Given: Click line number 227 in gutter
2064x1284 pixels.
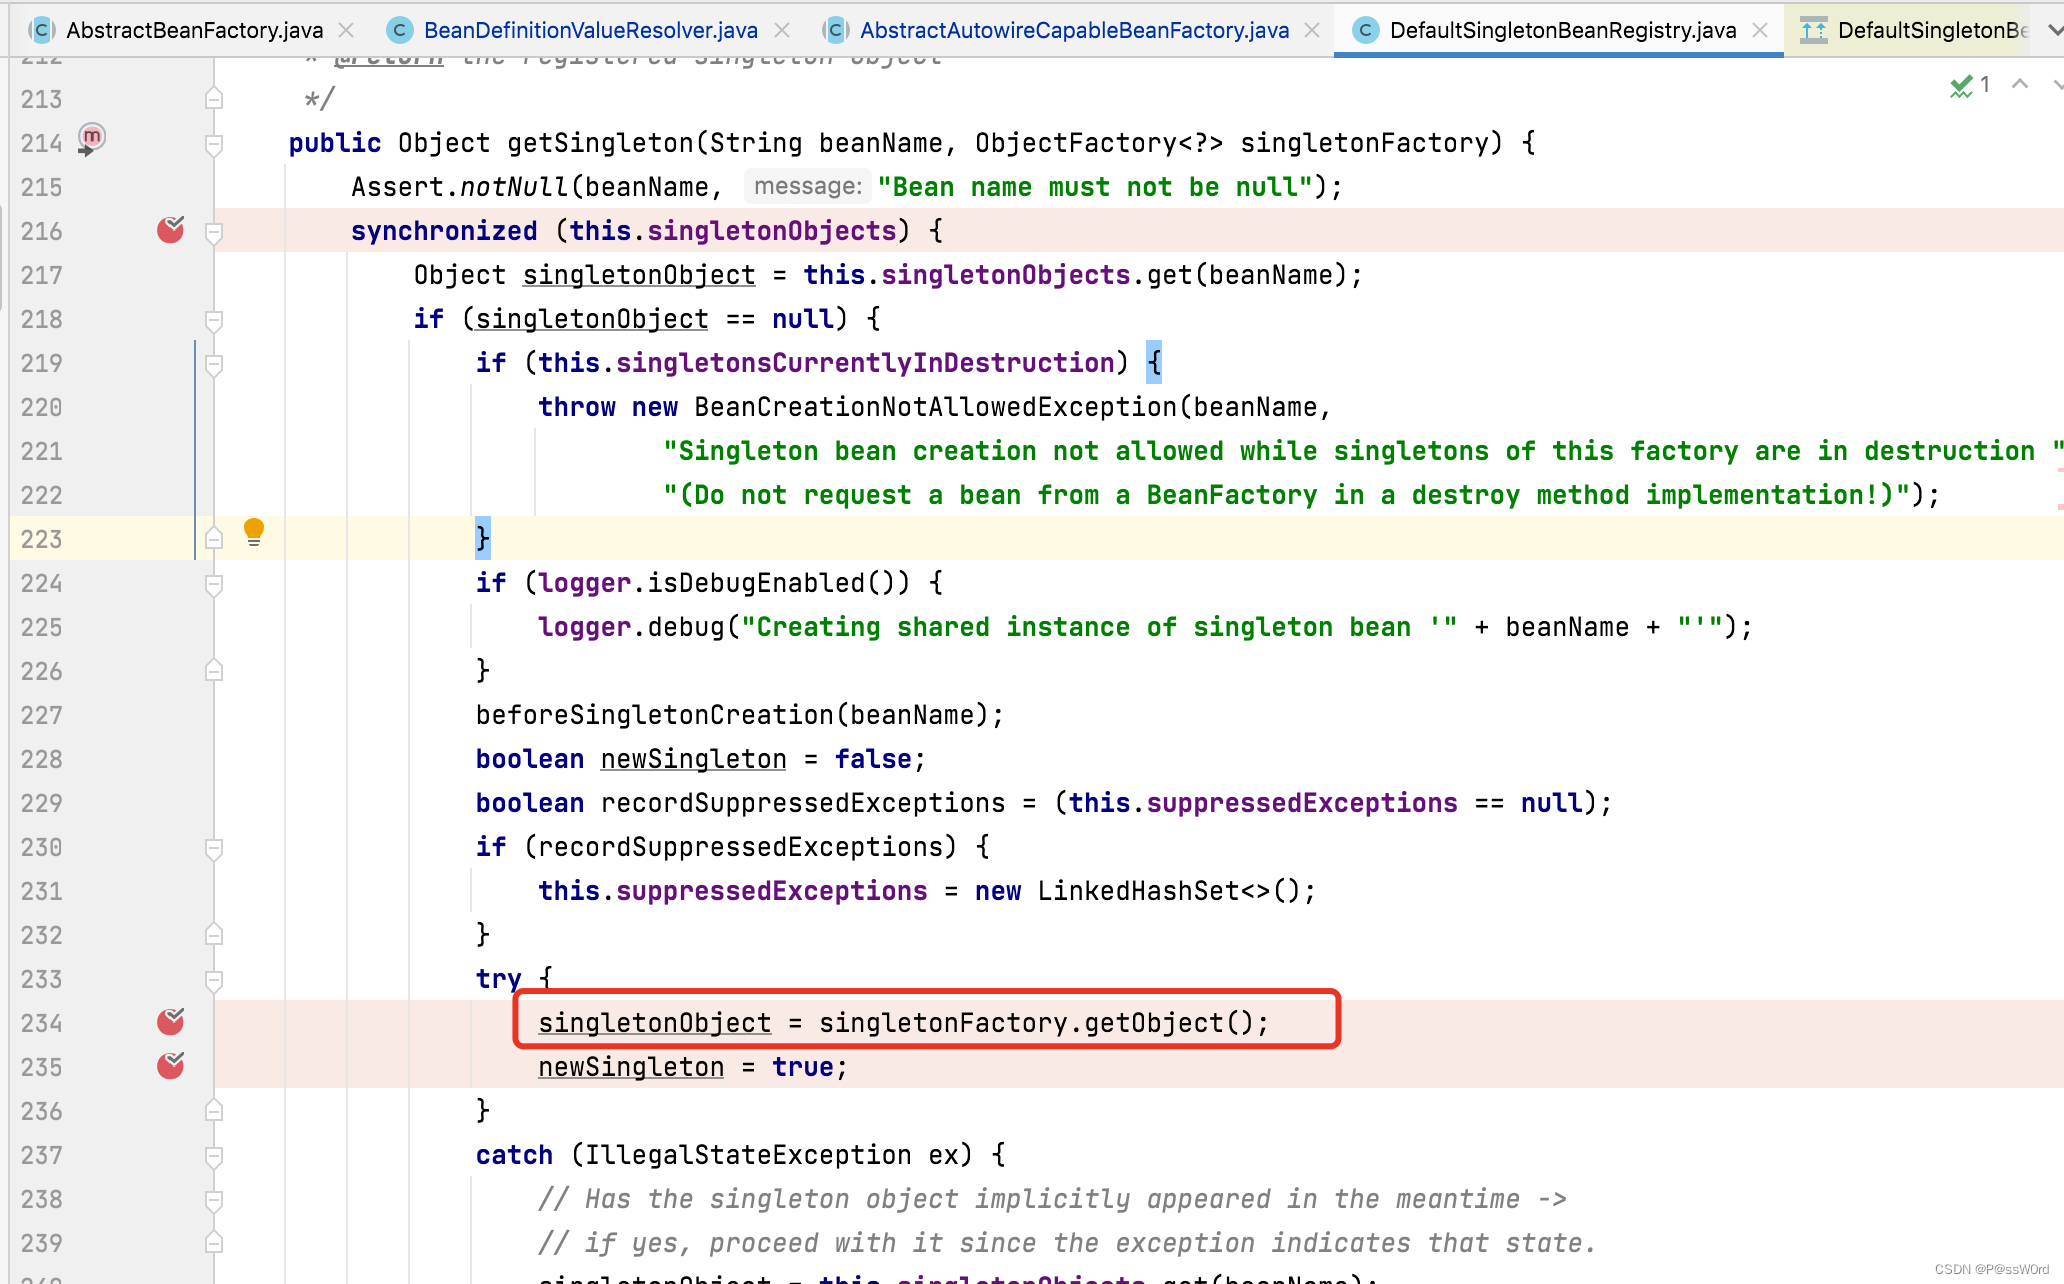Looking at the screenshot, I should point(41,715).
